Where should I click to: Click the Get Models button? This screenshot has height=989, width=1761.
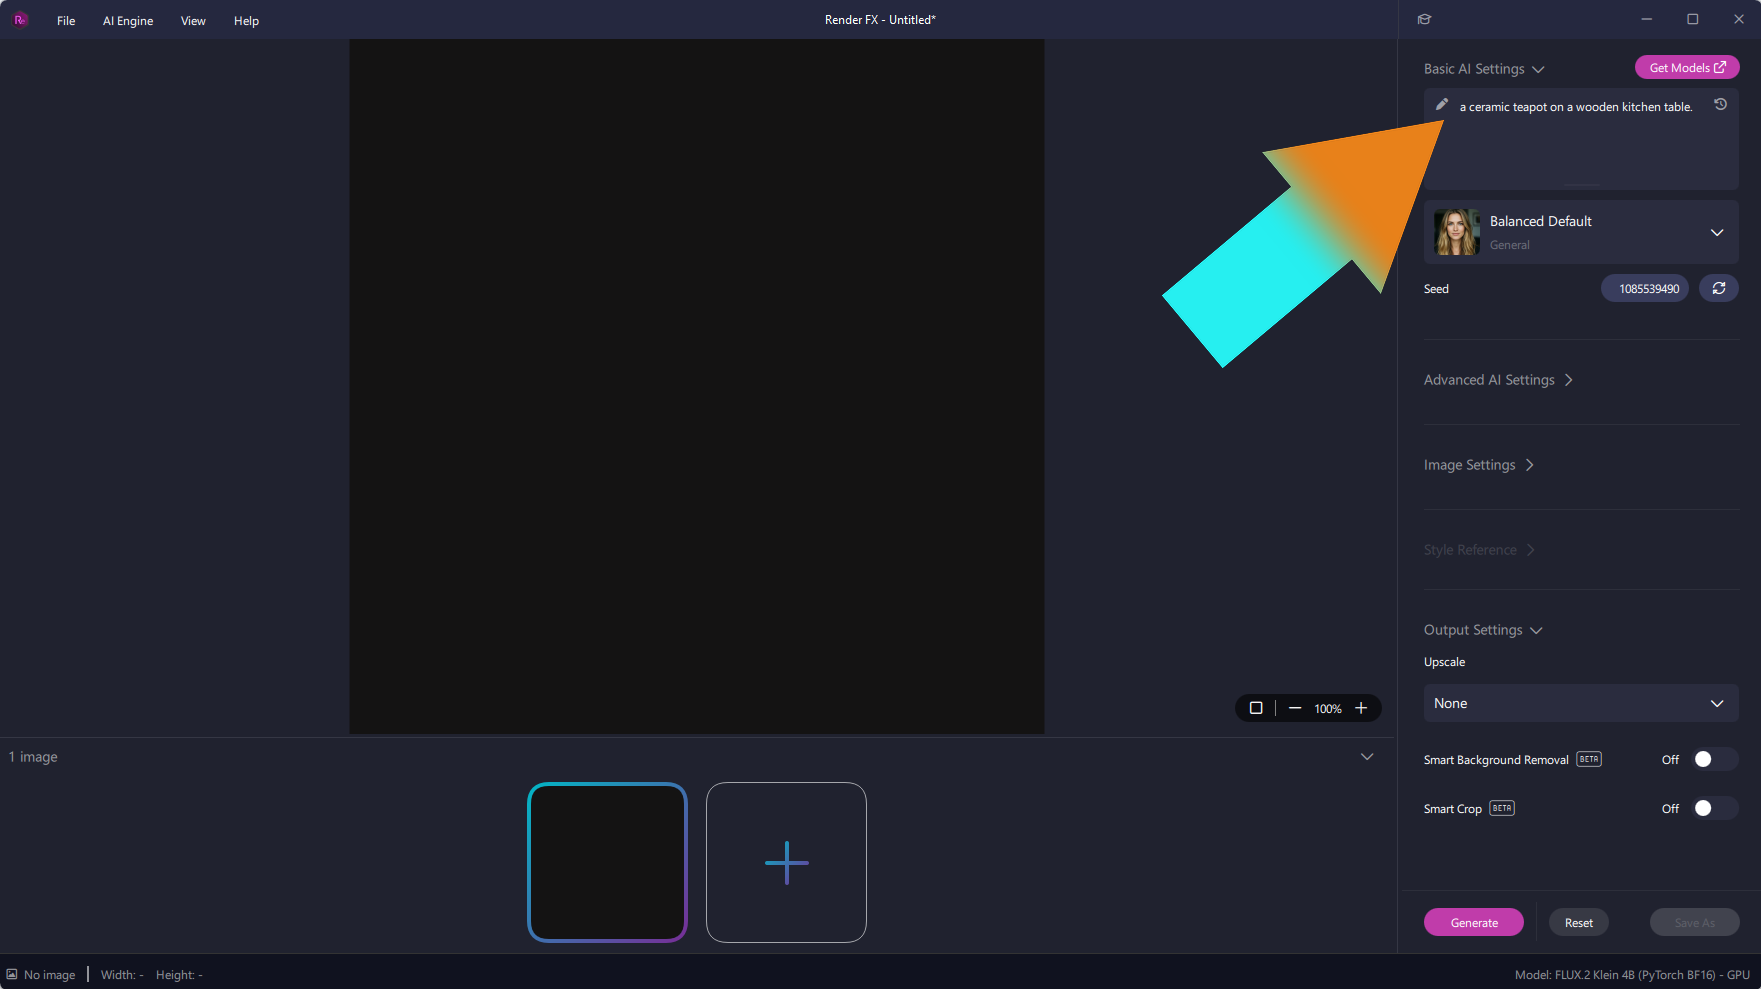click(x=1687, y=67)
